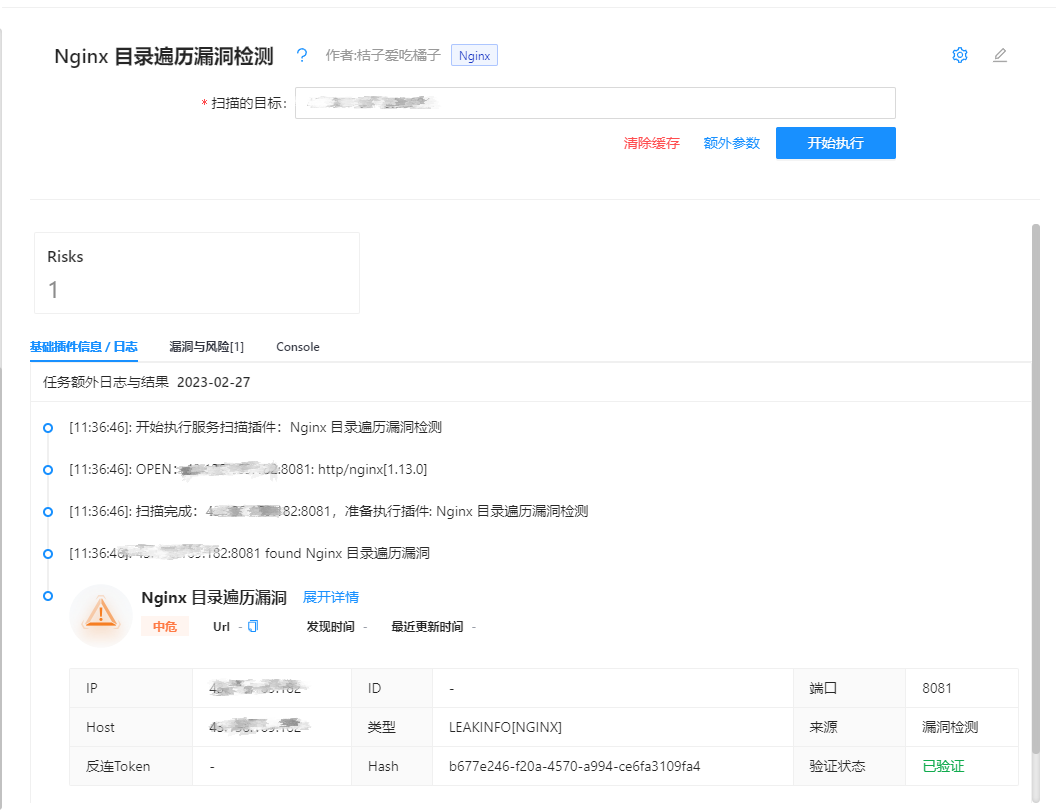The image size is (1056, 811).
Task: Click the Nginx 目录遍历漏洞 risk title
Action: click(214, 597)
